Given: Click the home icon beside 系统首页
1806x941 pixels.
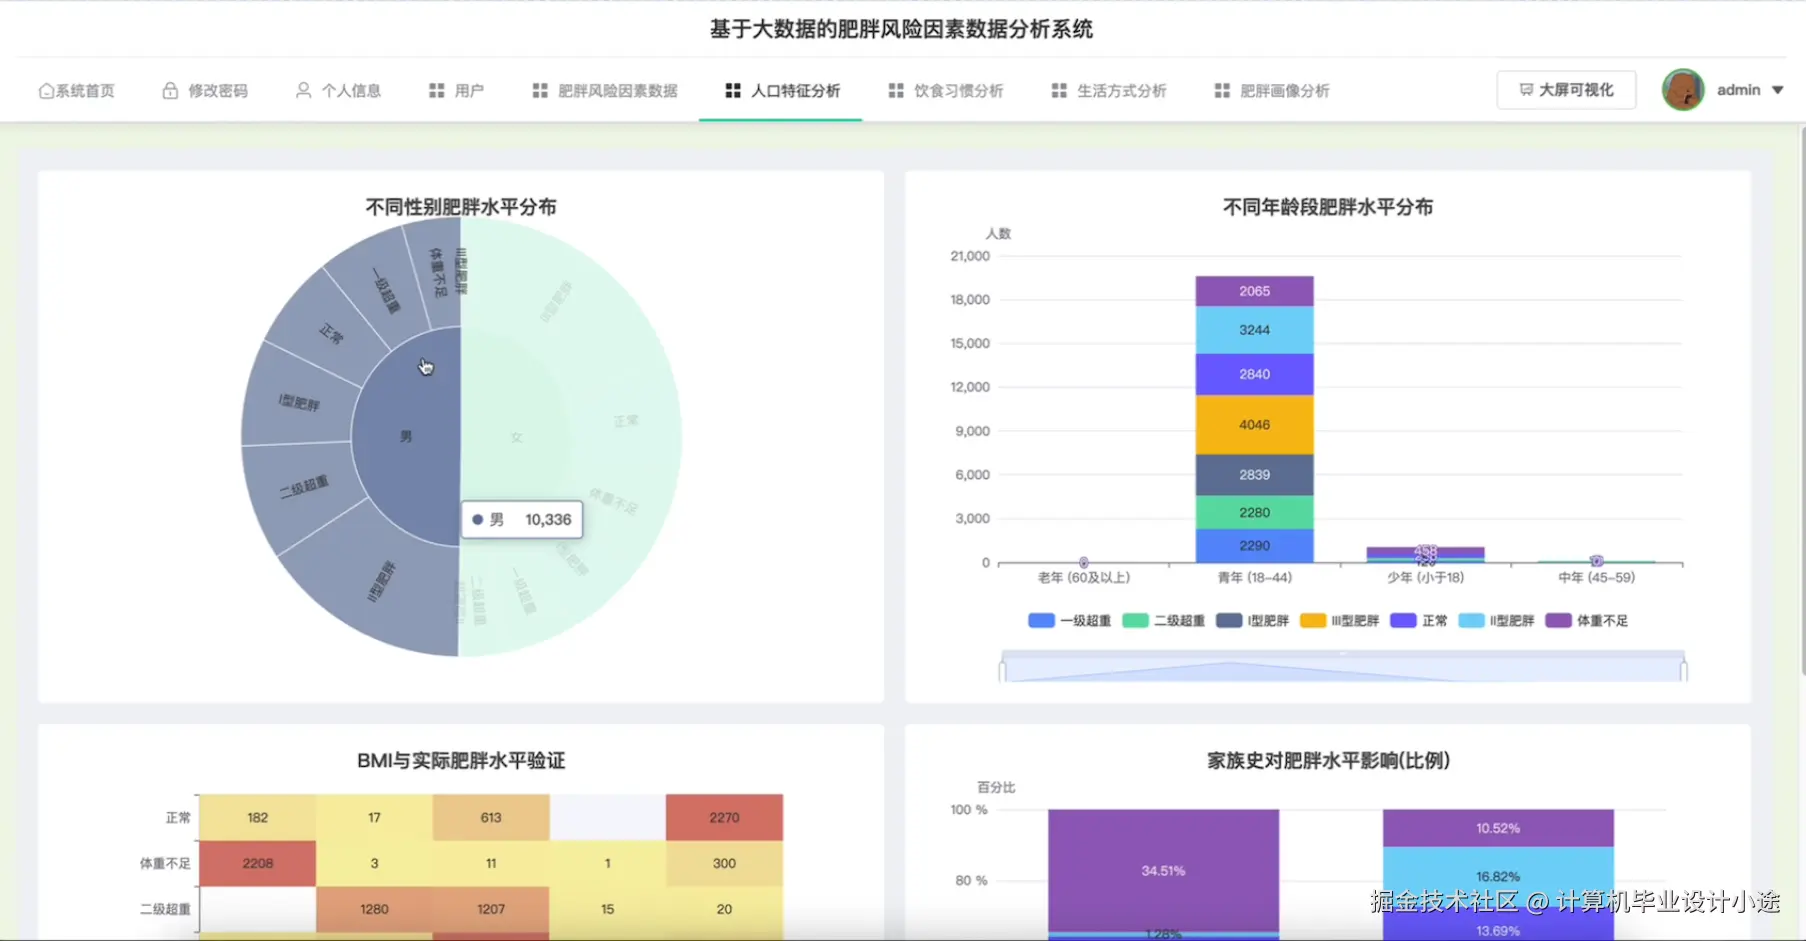Looking at the screenshot, I should [x=46, y=91].
